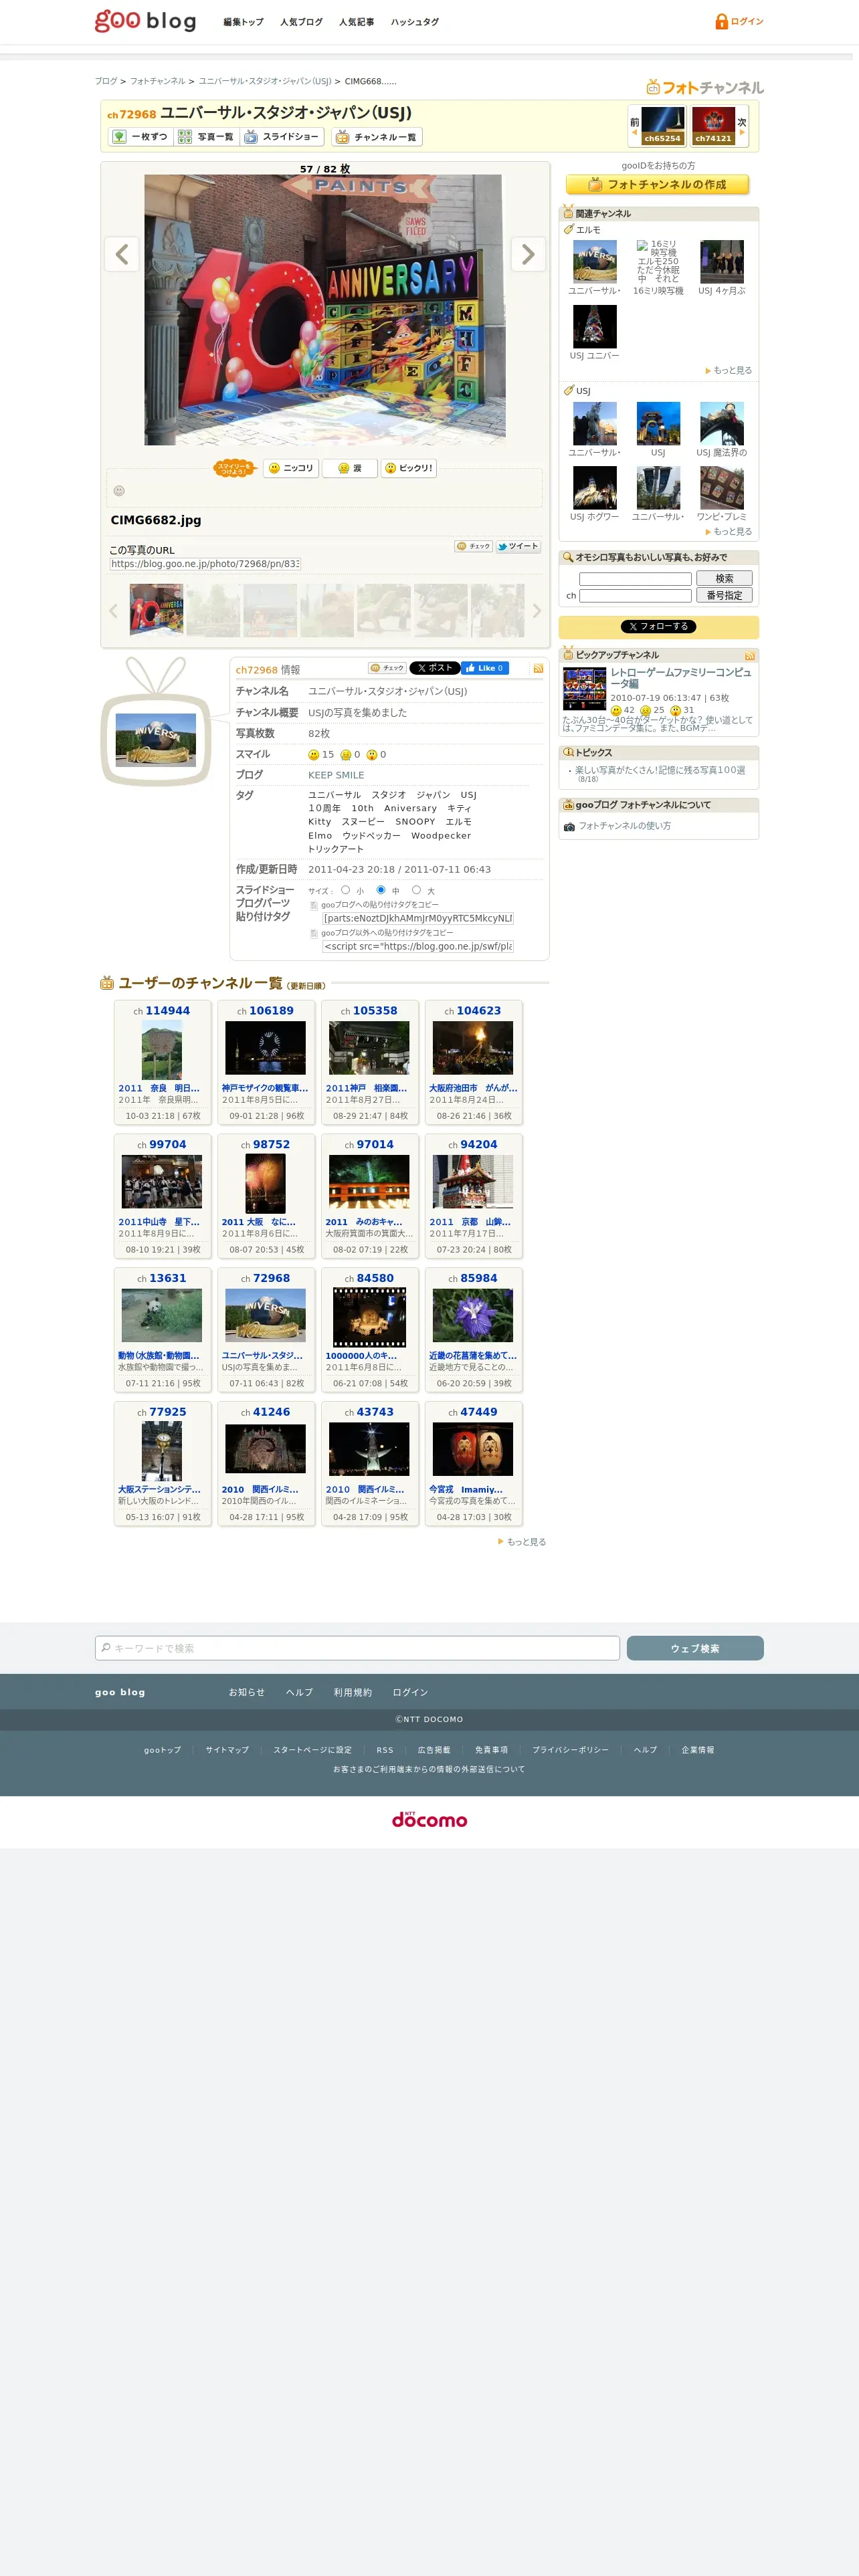
Task: Open RSS icon in ピックアップチャンネル header
Action: click(750, 656)
